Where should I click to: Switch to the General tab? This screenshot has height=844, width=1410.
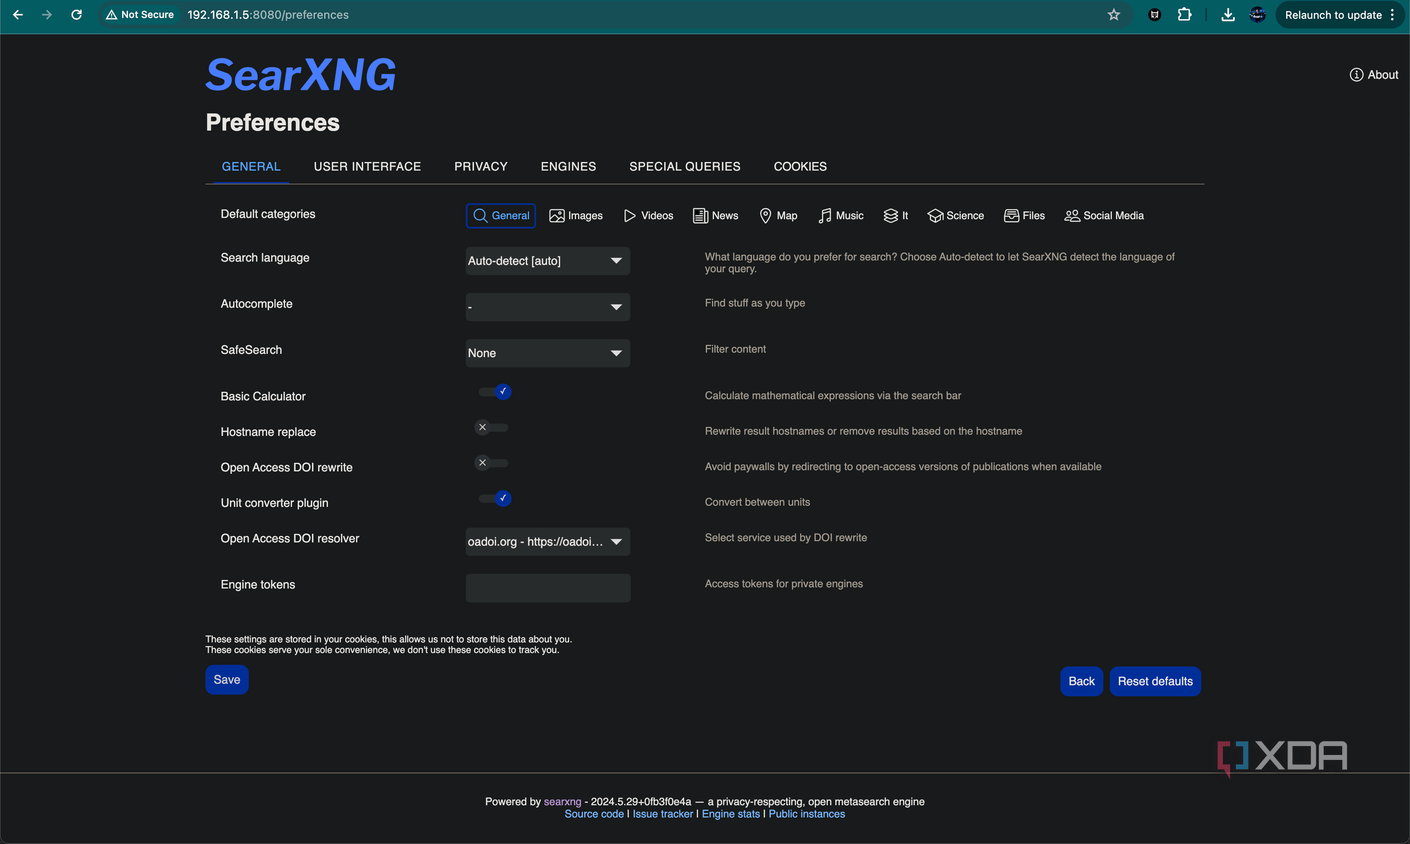pyautogui.click(x=251, y=167)
